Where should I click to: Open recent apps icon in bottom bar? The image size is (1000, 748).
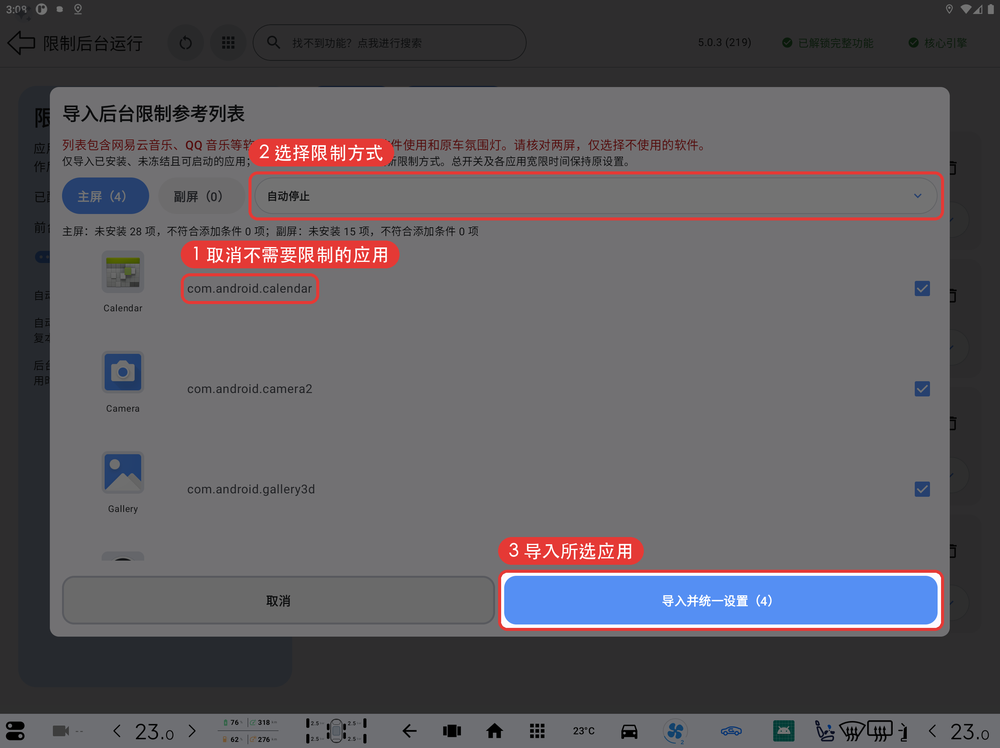pyautogui.click(x=452, y=731)
